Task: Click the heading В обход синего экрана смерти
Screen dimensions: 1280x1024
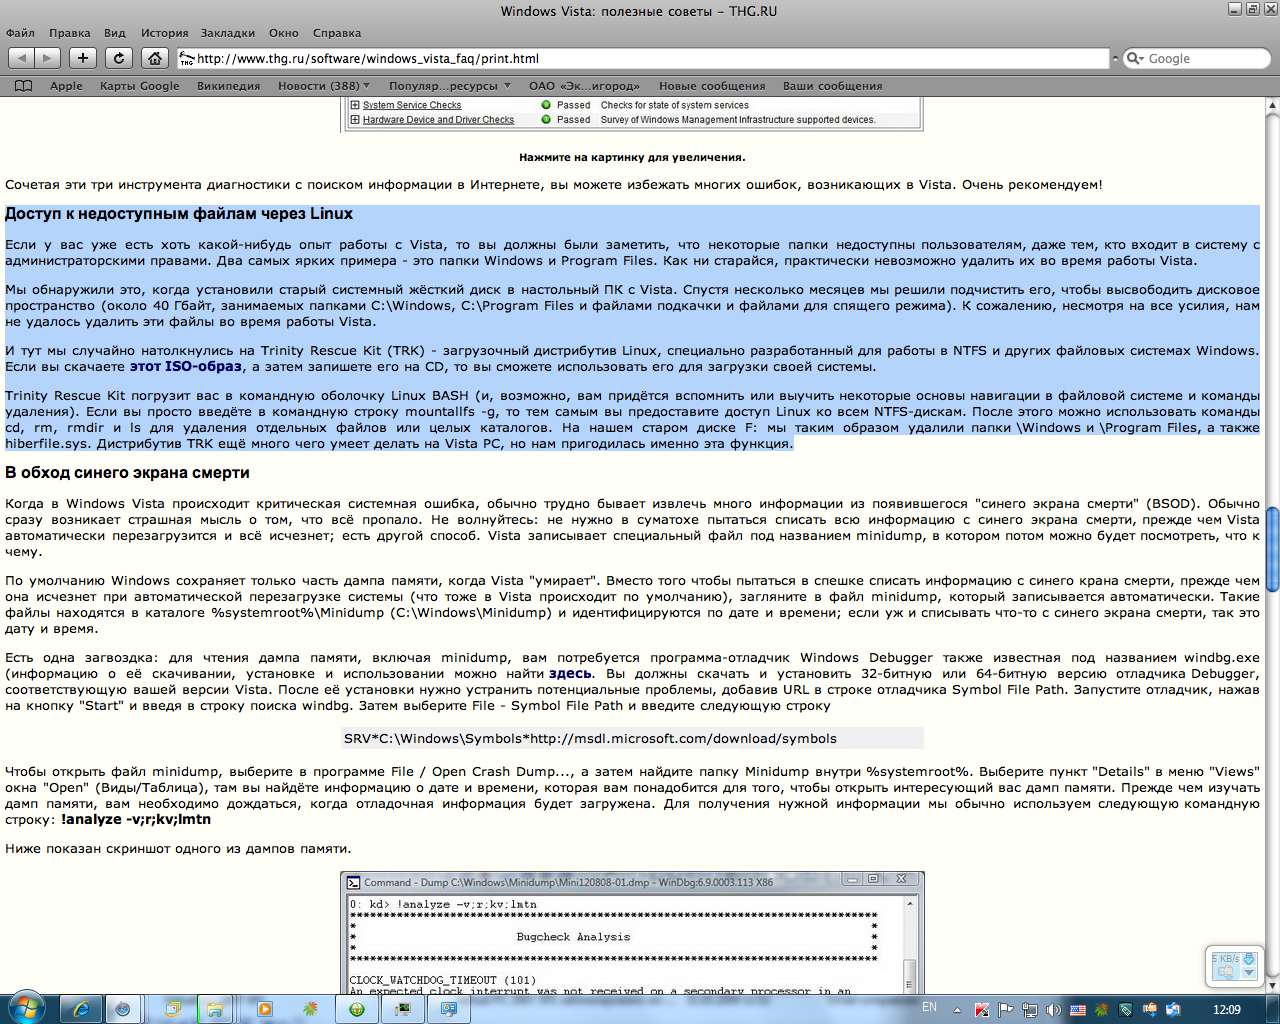Action: (127, 473)
